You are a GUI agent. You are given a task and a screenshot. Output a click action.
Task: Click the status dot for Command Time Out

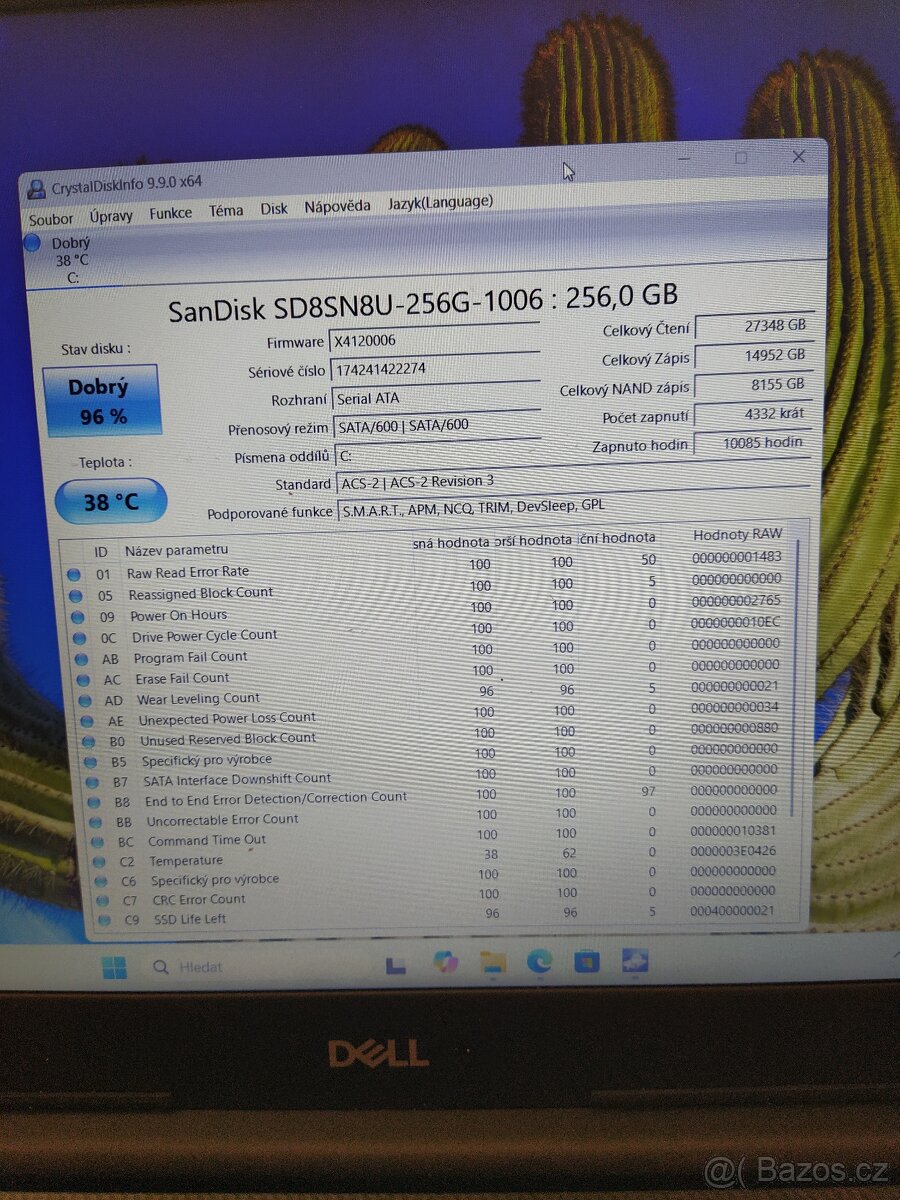pyautogui.click(x=96, y=842)
